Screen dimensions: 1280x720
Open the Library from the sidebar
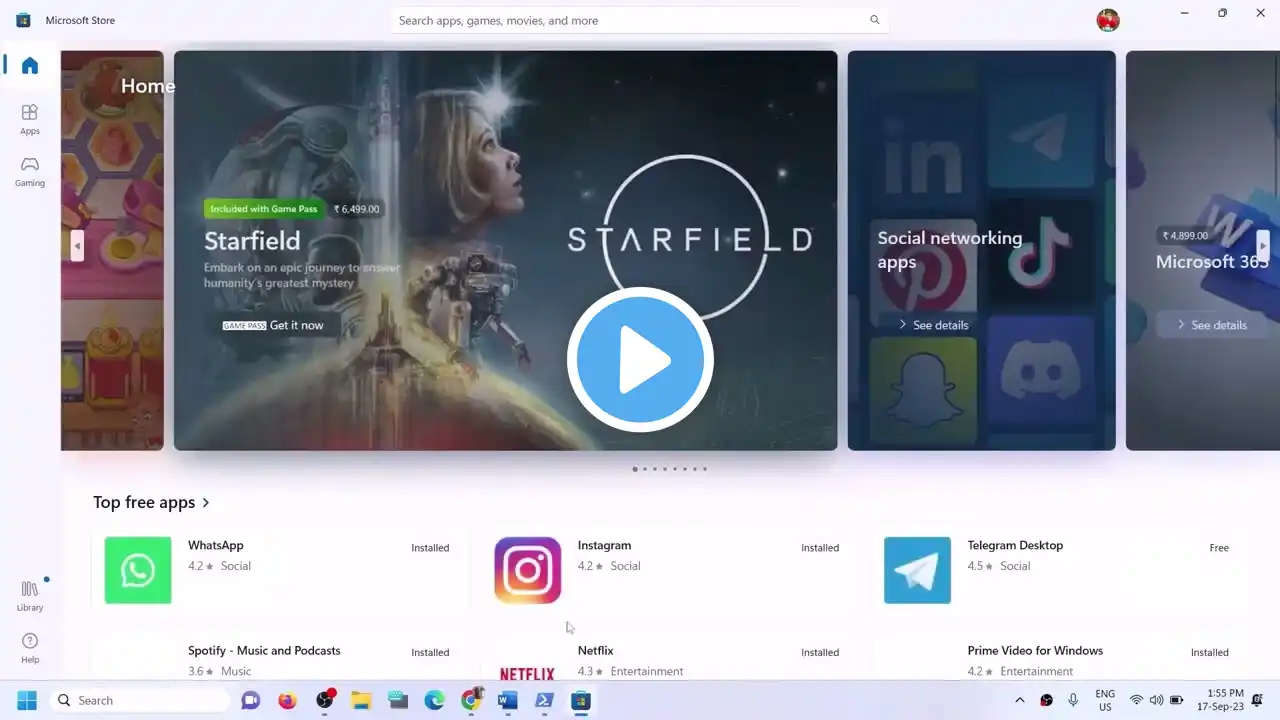point(30,596)
